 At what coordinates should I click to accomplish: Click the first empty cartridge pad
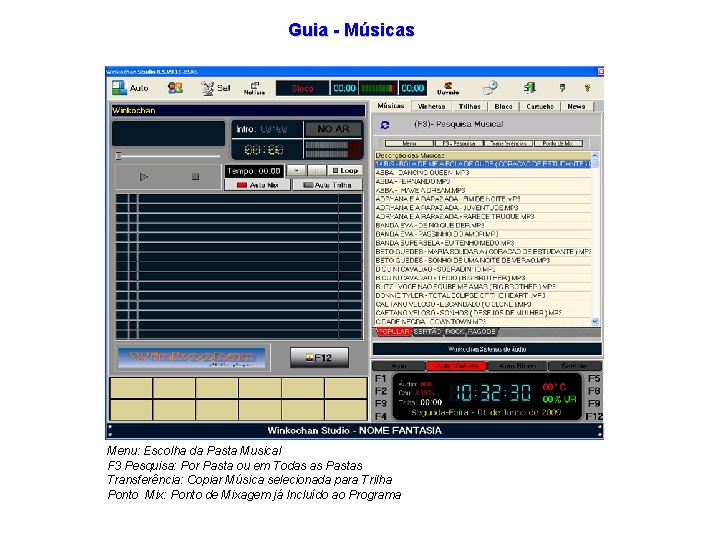click(131, 388)
